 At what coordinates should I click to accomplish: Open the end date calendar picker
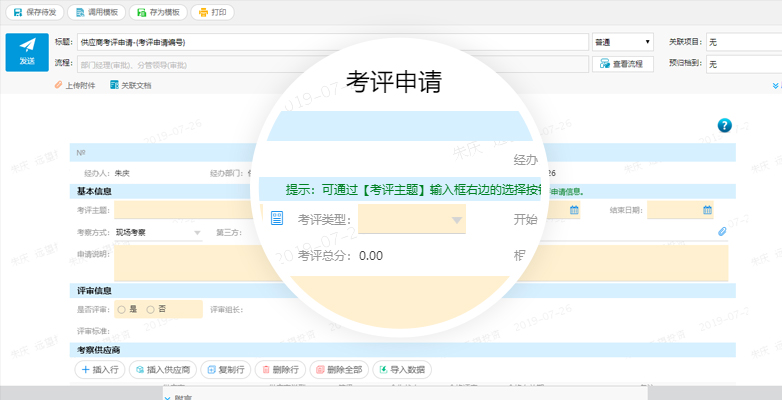pyautogui.click(x=707, y=210)
